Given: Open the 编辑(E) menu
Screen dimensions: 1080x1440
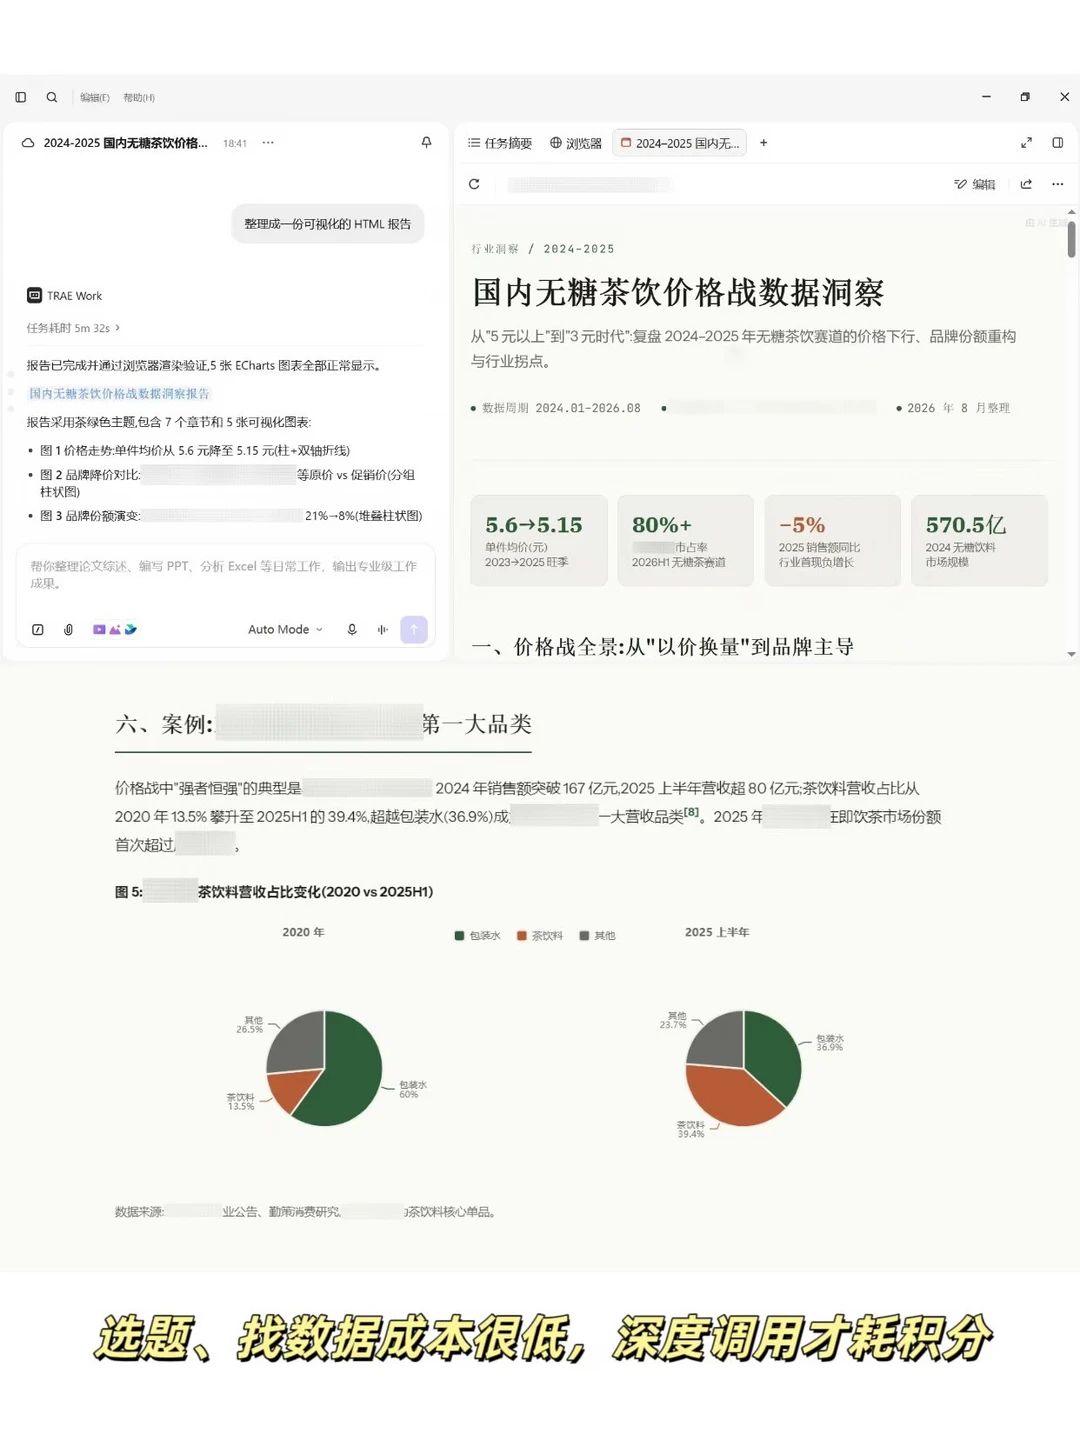Looking at the screenshot, I should coord(95,98).
